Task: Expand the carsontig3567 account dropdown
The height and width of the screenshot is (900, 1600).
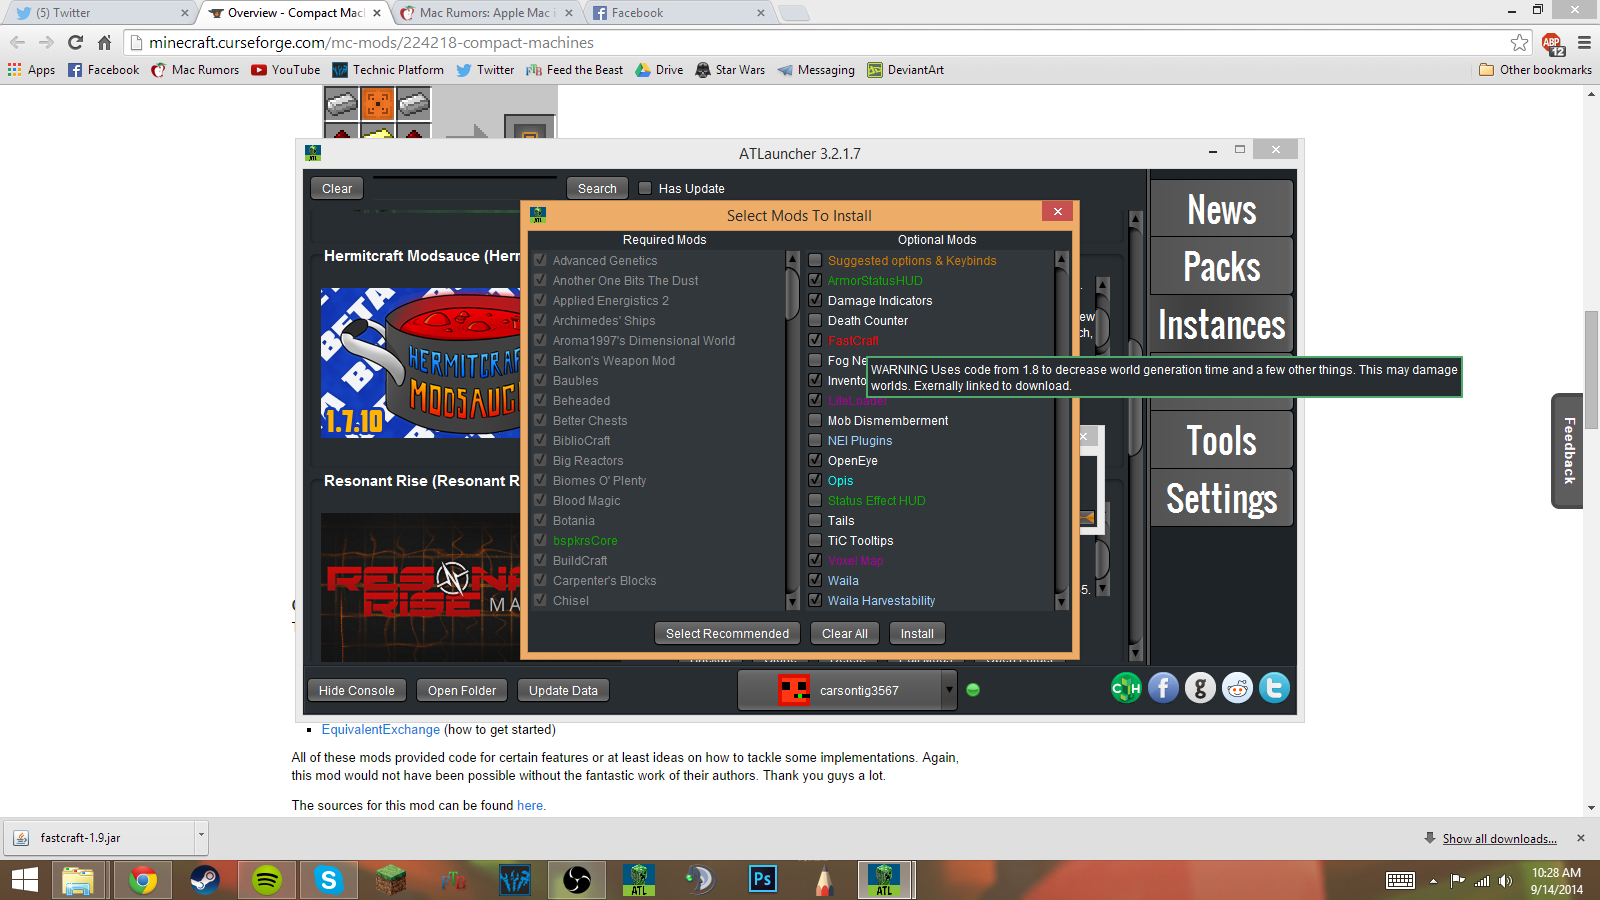Action: (948, 690)
